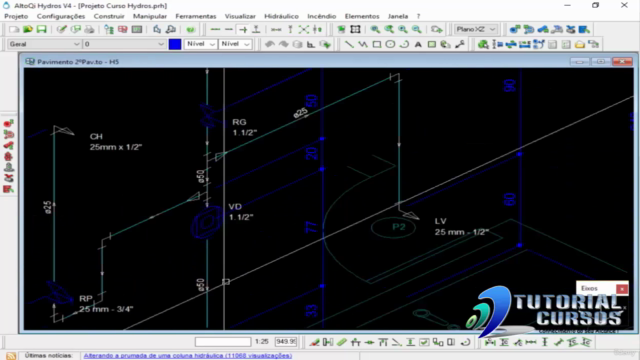640x360 pixels.
Task: Open the first Nível dropdown
Action: click(200, 44)
